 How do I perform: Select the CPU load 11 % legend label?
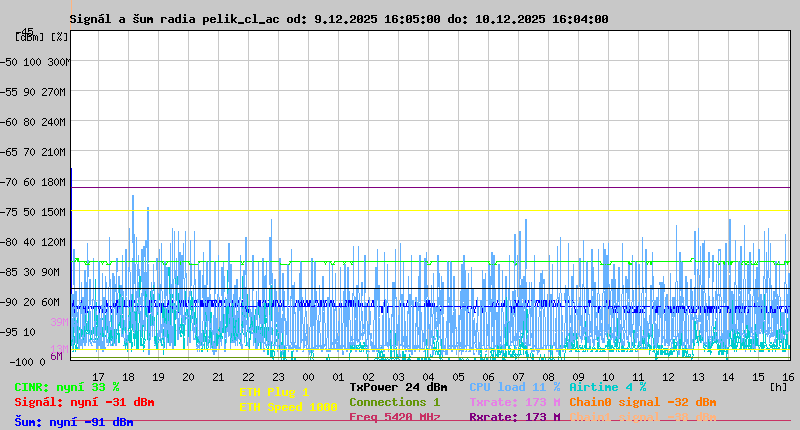514,387
